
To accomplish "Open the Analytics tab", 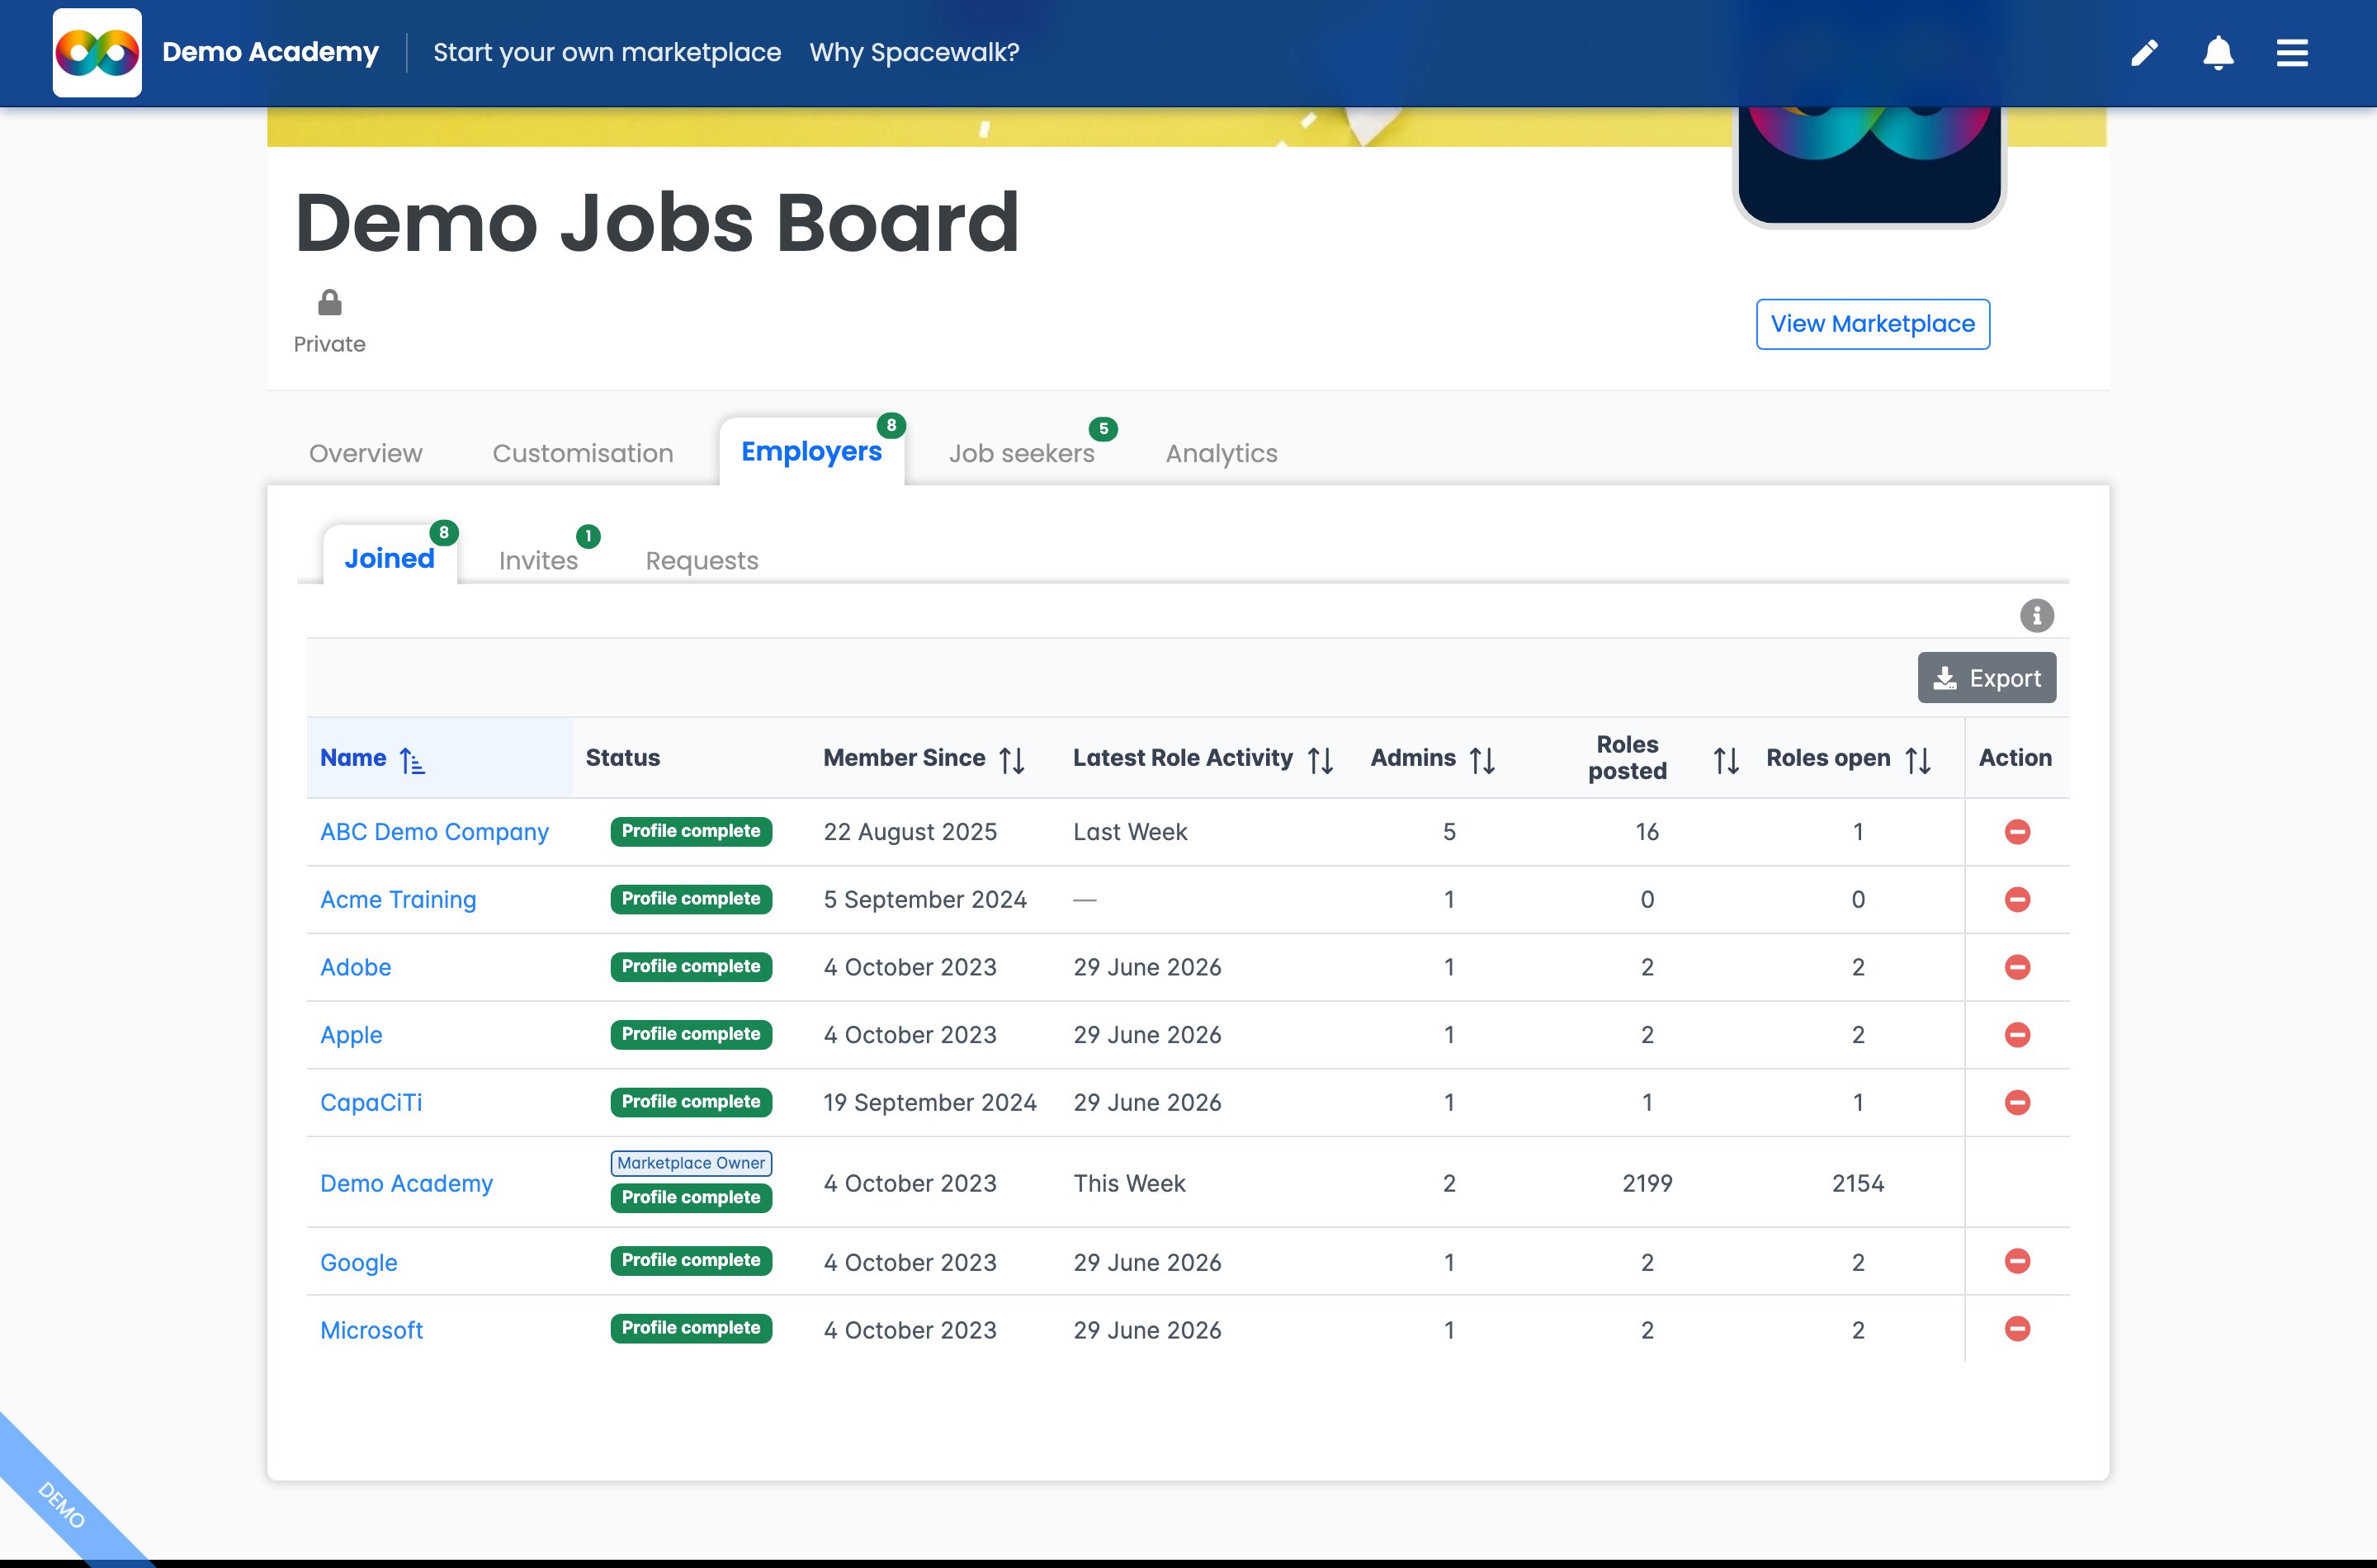I will [x=1221, y=454].
